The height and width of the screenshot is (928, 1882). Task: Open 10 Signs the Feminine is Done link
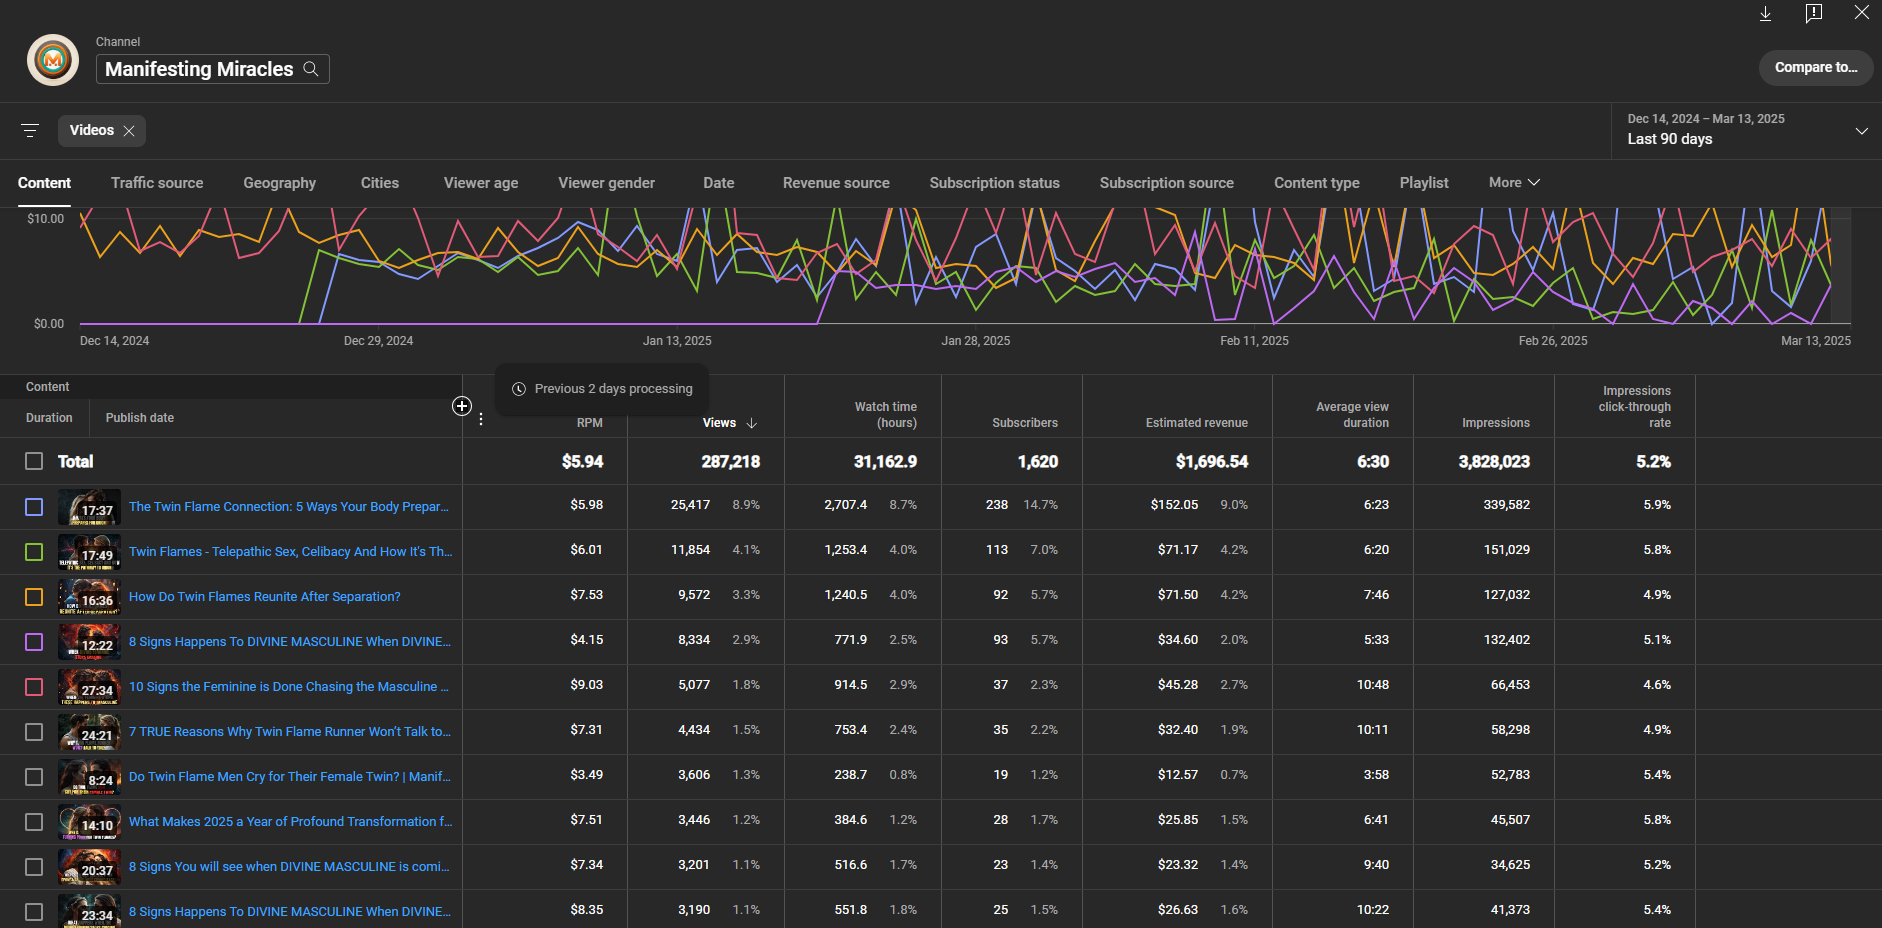(x=289, y=687)
